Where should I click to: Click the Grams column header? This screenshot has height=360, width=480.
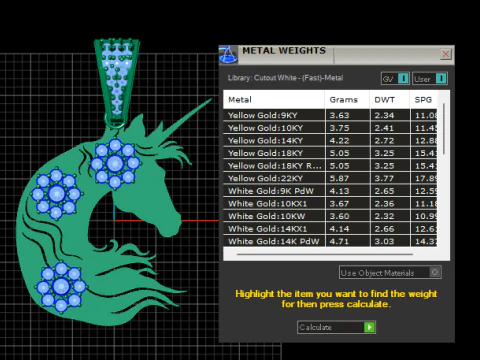347,100
